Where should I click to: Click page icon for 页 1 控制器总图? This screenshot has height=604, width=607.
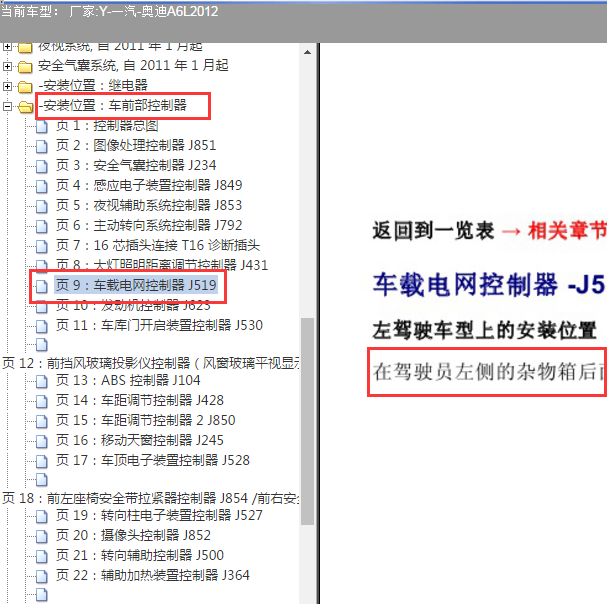(x=41, y=126)
